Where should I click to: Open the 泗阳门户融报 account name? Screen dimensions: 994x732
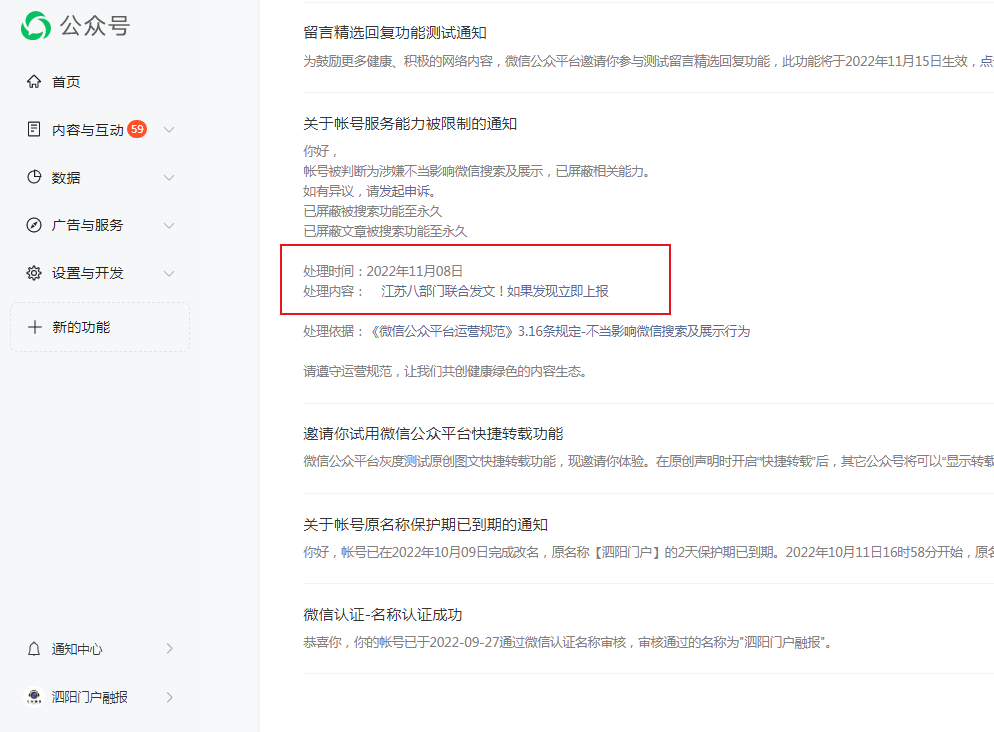(89, 697)
